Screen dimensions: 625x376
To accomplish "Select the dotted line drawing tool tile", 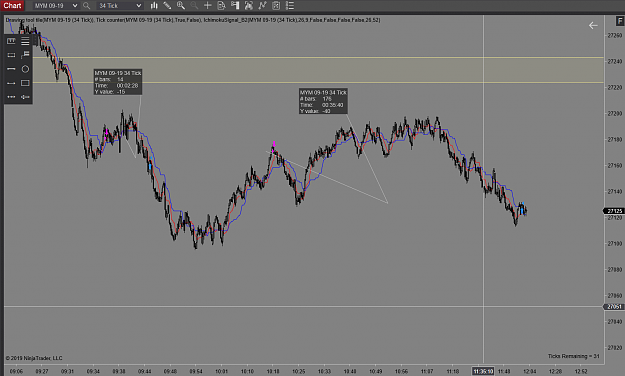I will tap(11, 97).
